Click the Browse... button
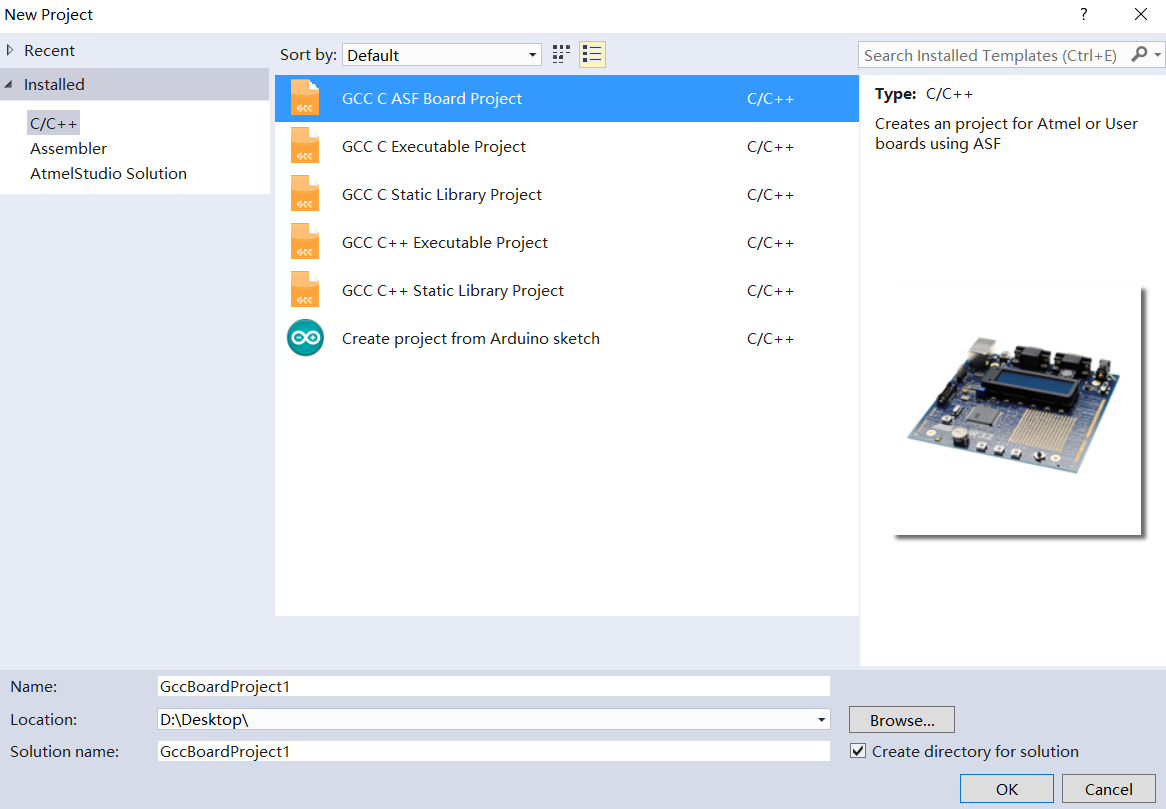This screenshot has height=809, width=1166. point(901,720)
